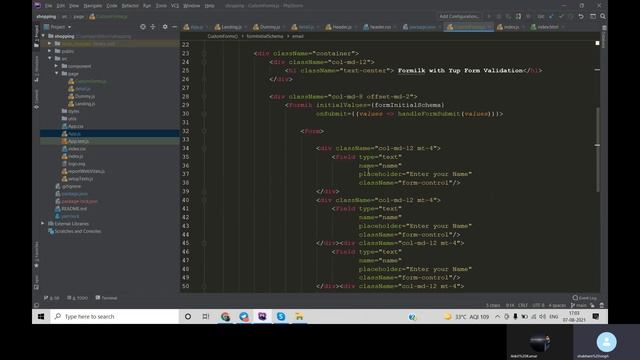Open Cortana circle icon on taskbar
Viewport: 640px width, 360px height.
[188, 316]
